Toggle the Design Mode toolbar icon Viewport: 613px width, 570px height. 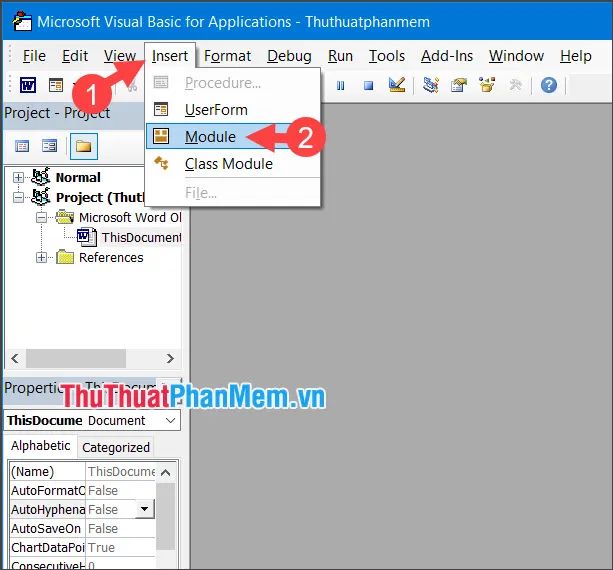(397, 85)
